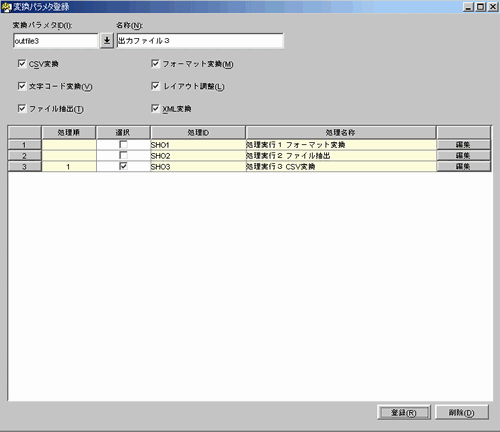Click the 削除(D) button
500x432 pixels.
(462, 413)
